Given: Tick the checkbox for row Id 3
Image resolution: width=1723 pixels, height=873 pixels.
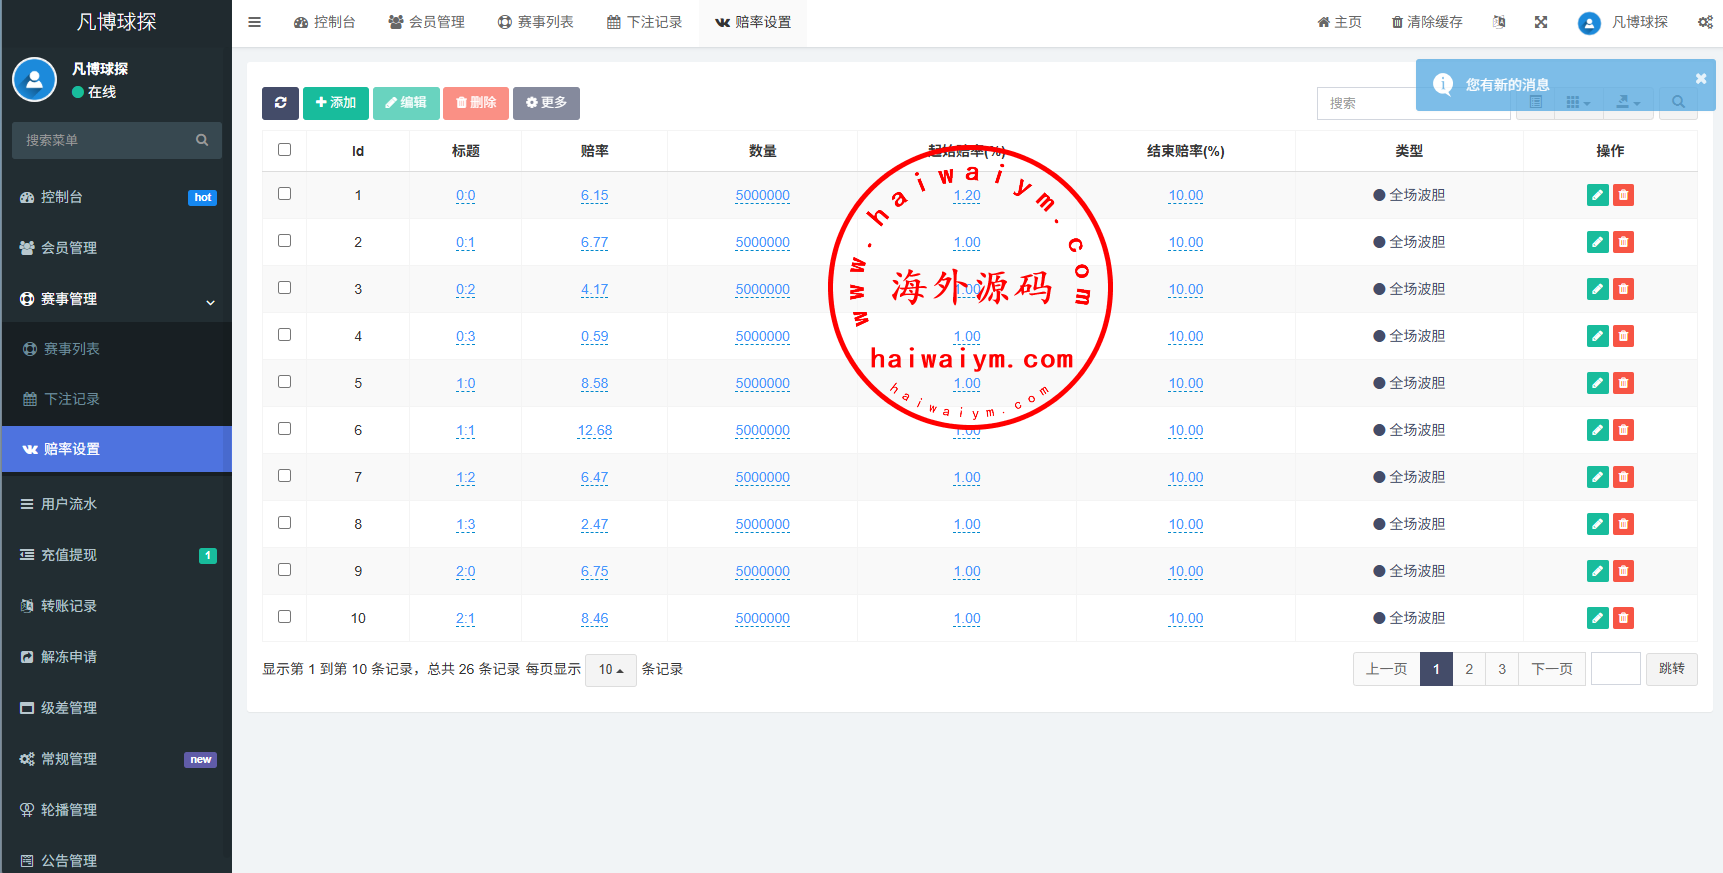Looking at the screenshot, I should pos(285,288).
